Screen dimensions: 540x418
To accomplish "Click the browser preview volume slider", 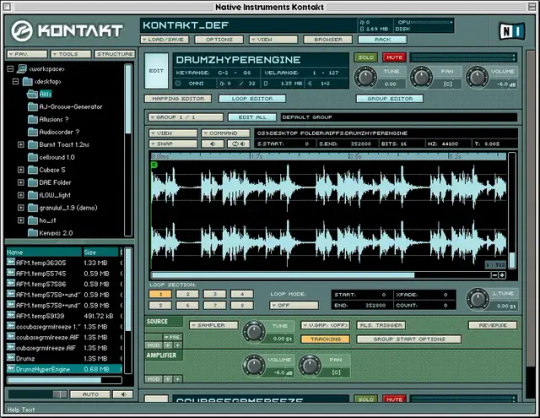I will (x=38, y=394).
